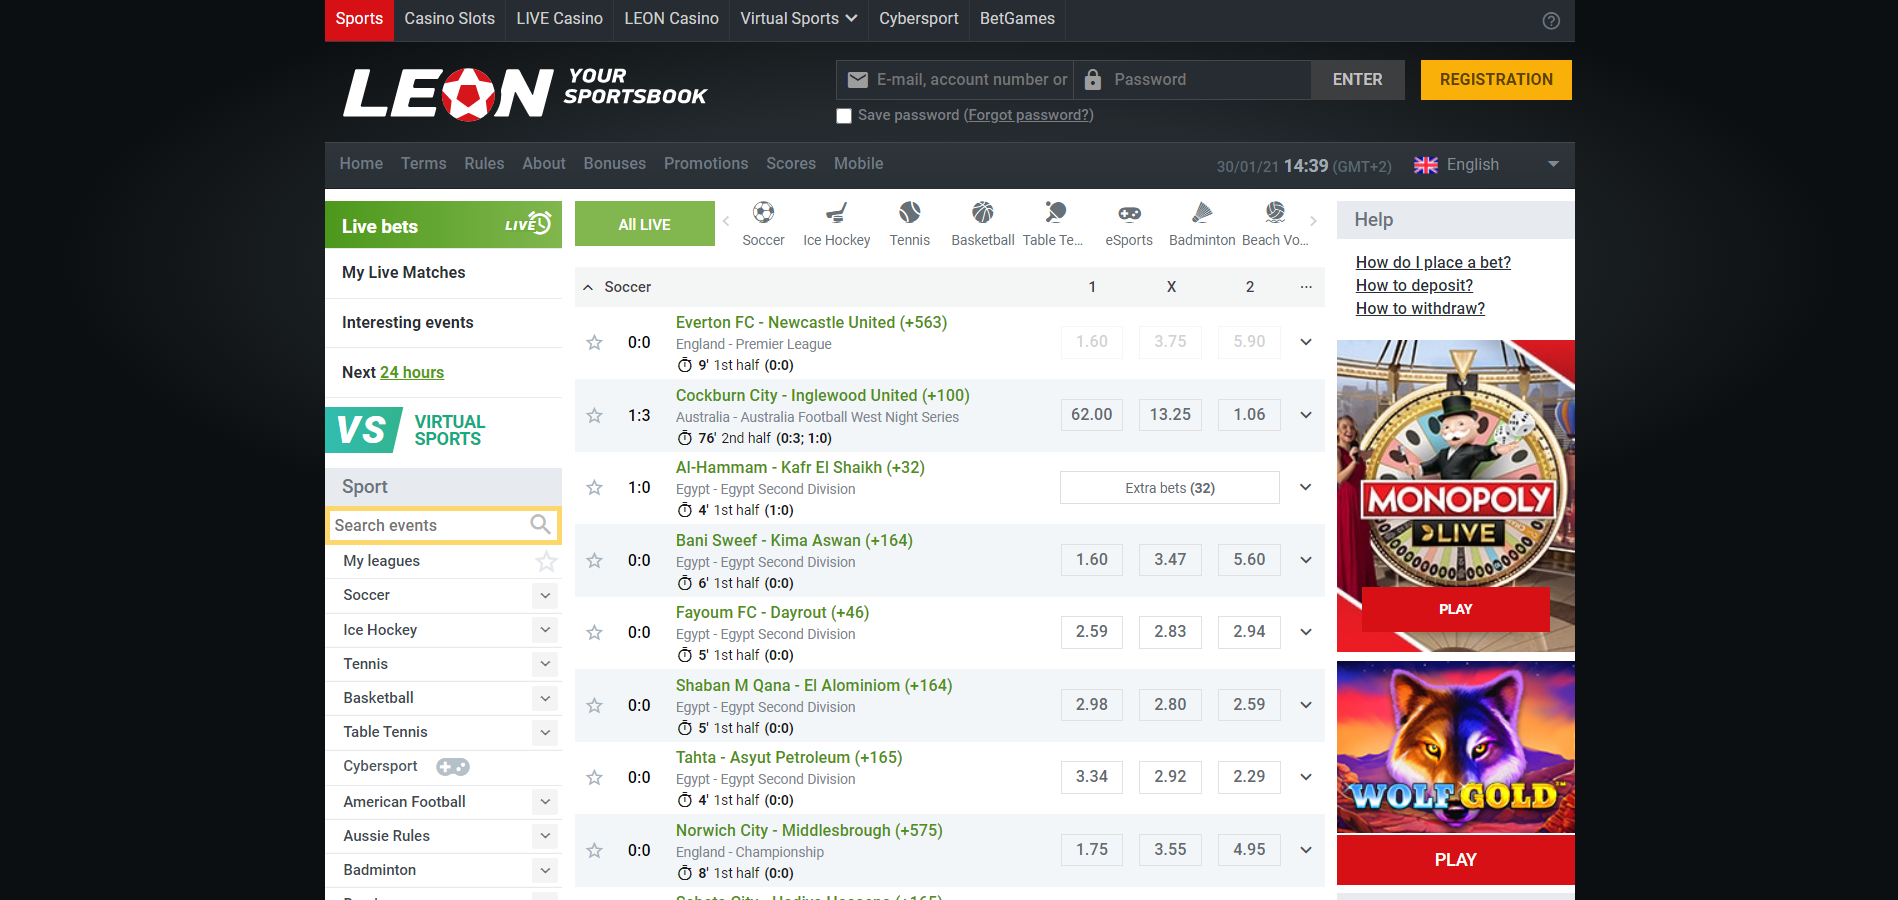Open the Ice Hockey live sport icon
Screen dimensions: 1898x900
836,213
